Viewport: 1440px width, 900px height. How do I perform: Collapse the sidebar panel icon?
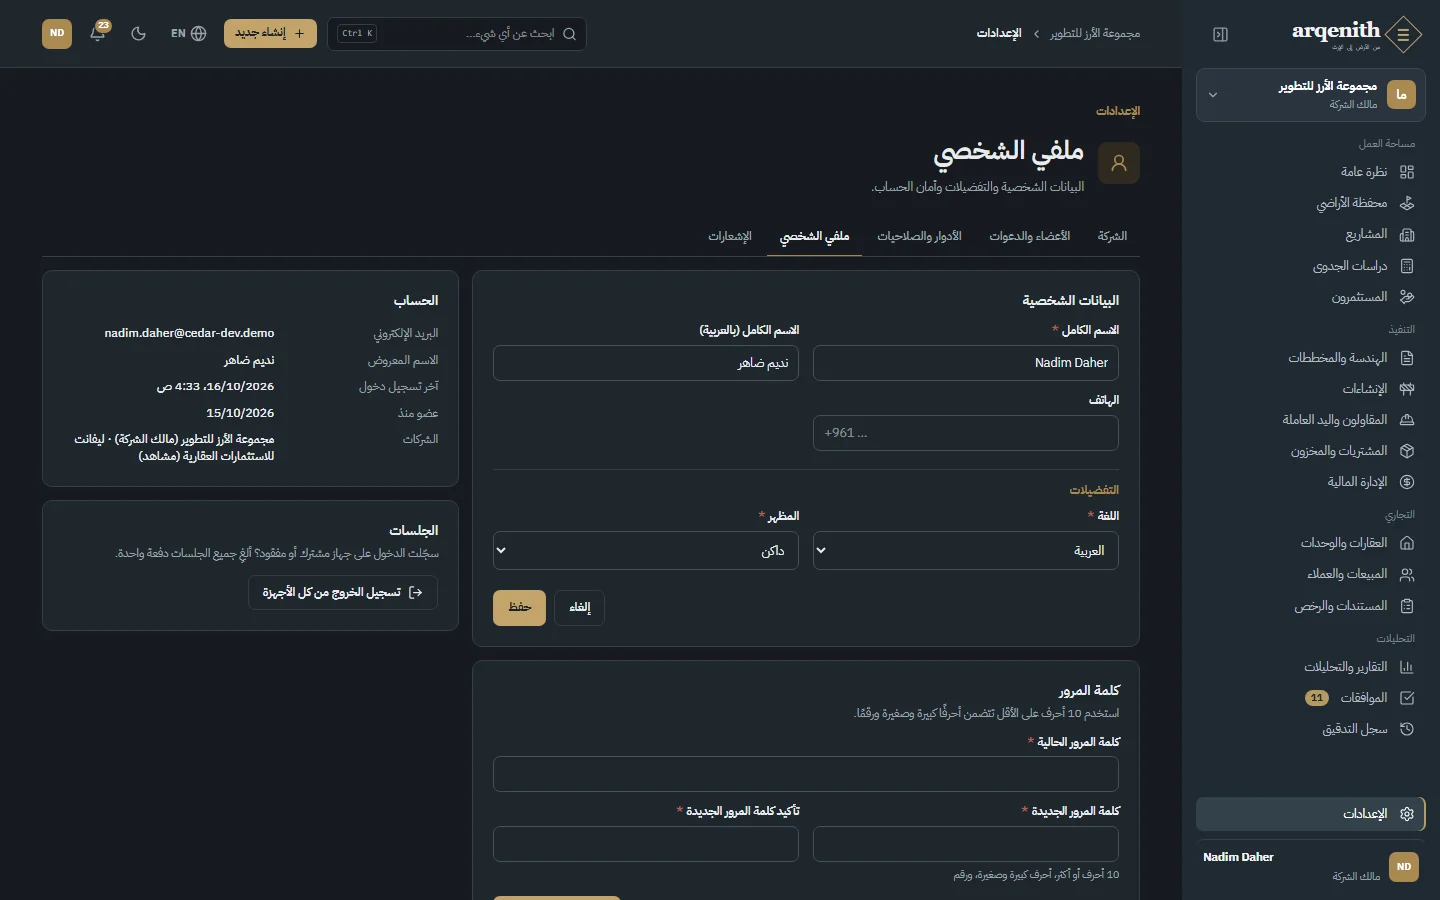[1220, 34]
